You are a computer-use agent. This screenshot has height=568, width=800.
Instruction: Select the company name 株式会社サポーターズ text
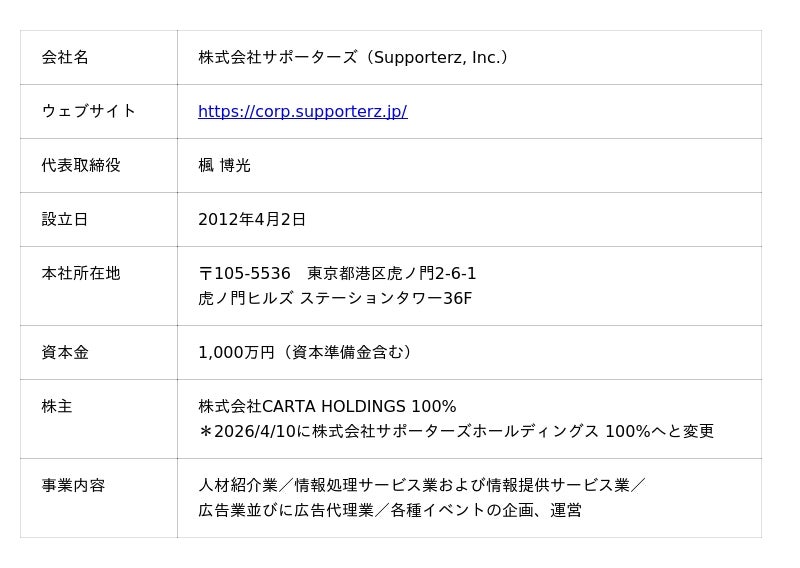(x=277, y=57)
